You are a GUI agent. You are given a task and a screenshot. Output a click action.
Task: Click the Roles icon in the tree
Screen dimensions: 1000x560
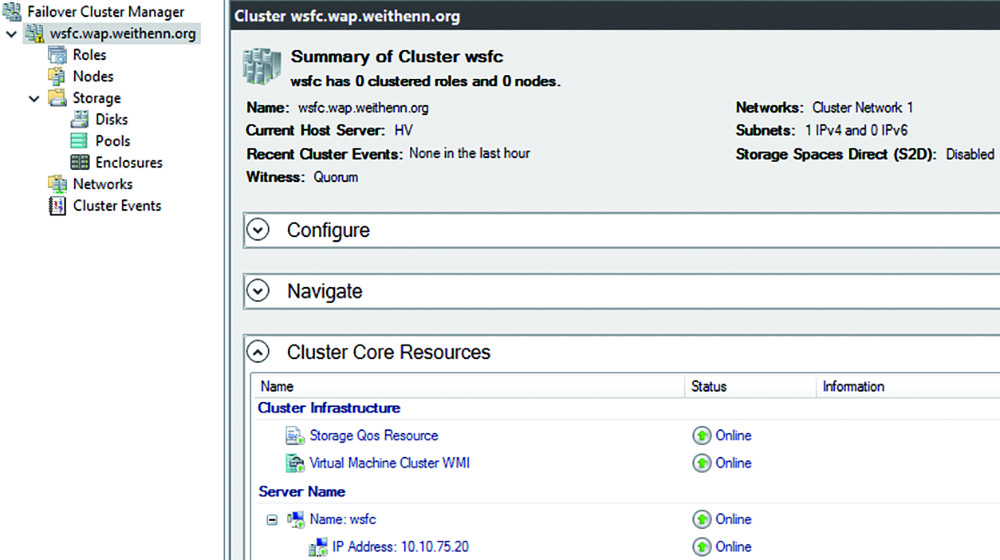coord(57,55)
